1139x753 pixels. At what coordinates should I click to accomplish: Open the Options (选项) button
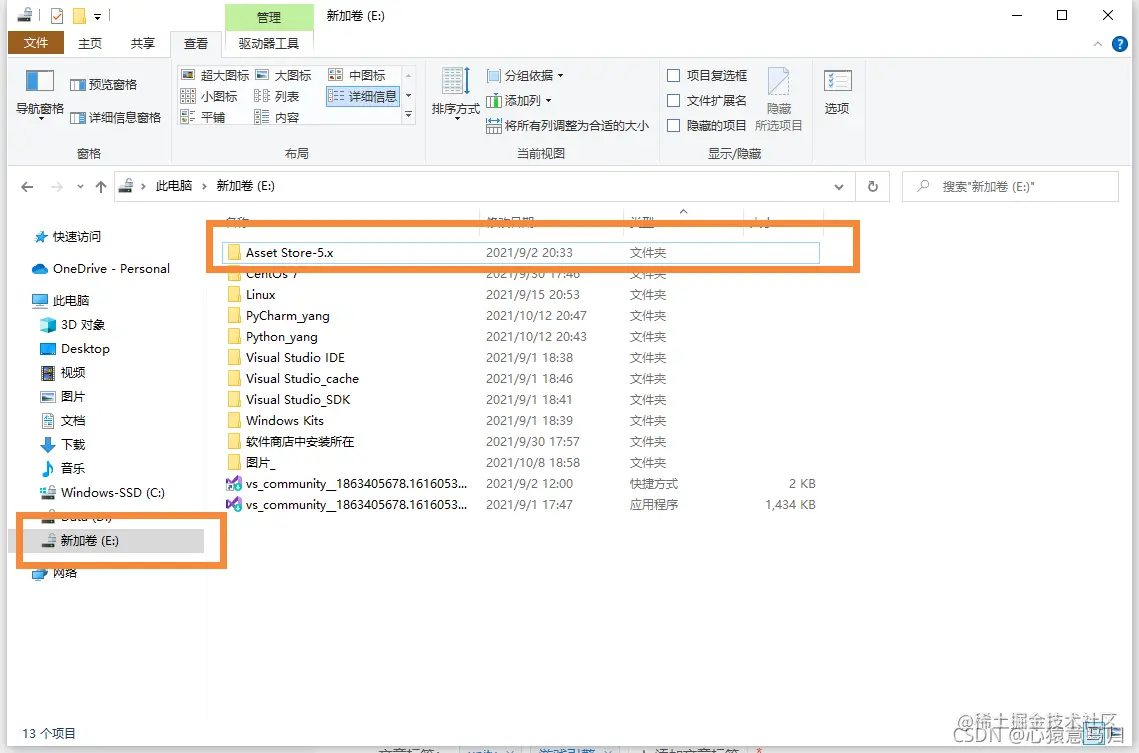pos(837,92)
